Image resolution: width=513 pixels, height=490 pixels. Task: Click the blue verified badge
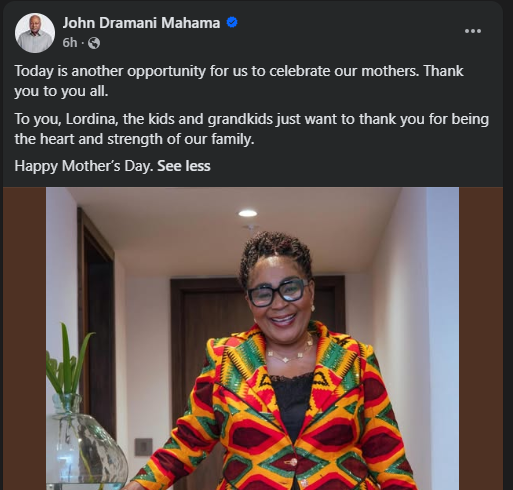pos(232,22)
